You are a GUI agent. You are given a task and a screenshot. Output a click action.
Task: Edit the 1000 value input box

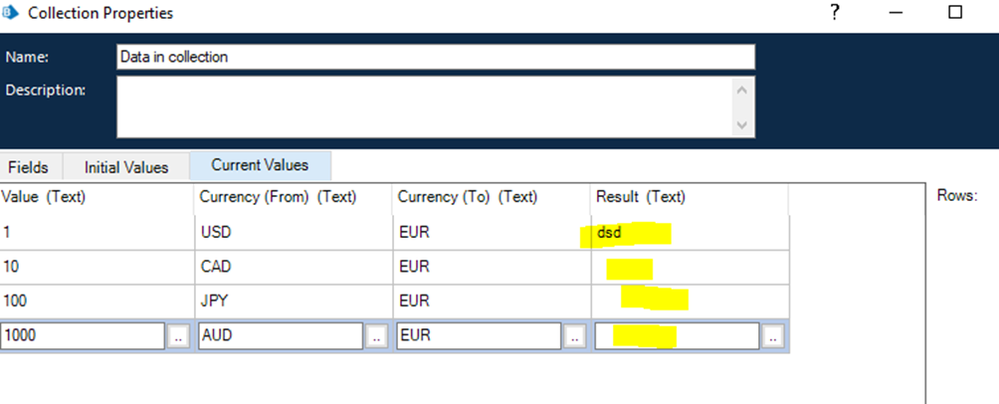82,337
